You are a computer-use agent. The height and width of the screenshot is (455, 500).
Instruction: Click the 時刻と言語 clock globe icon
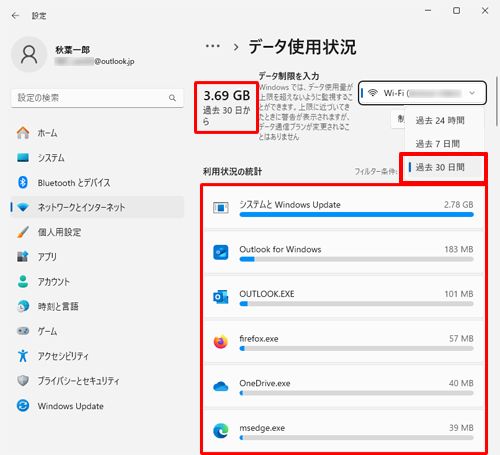click(x=23, y=306)
